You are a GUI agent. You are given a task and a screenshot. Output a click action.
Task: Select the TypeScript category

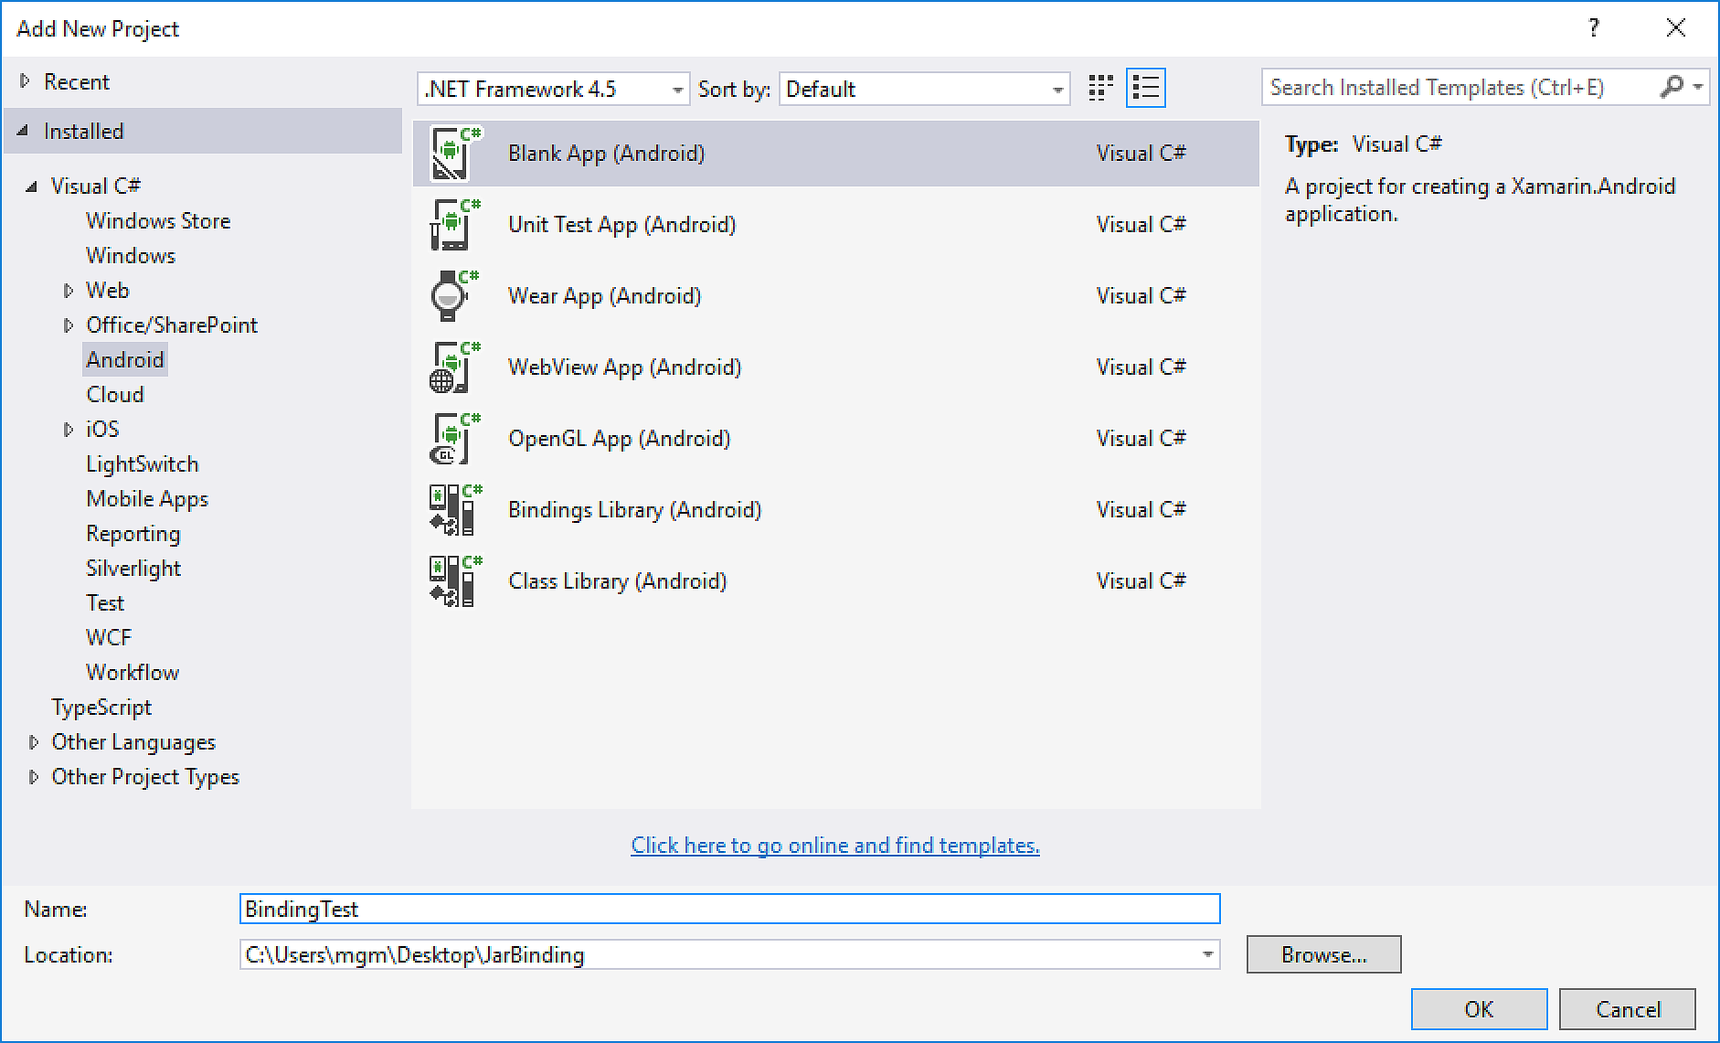[101, 707]
